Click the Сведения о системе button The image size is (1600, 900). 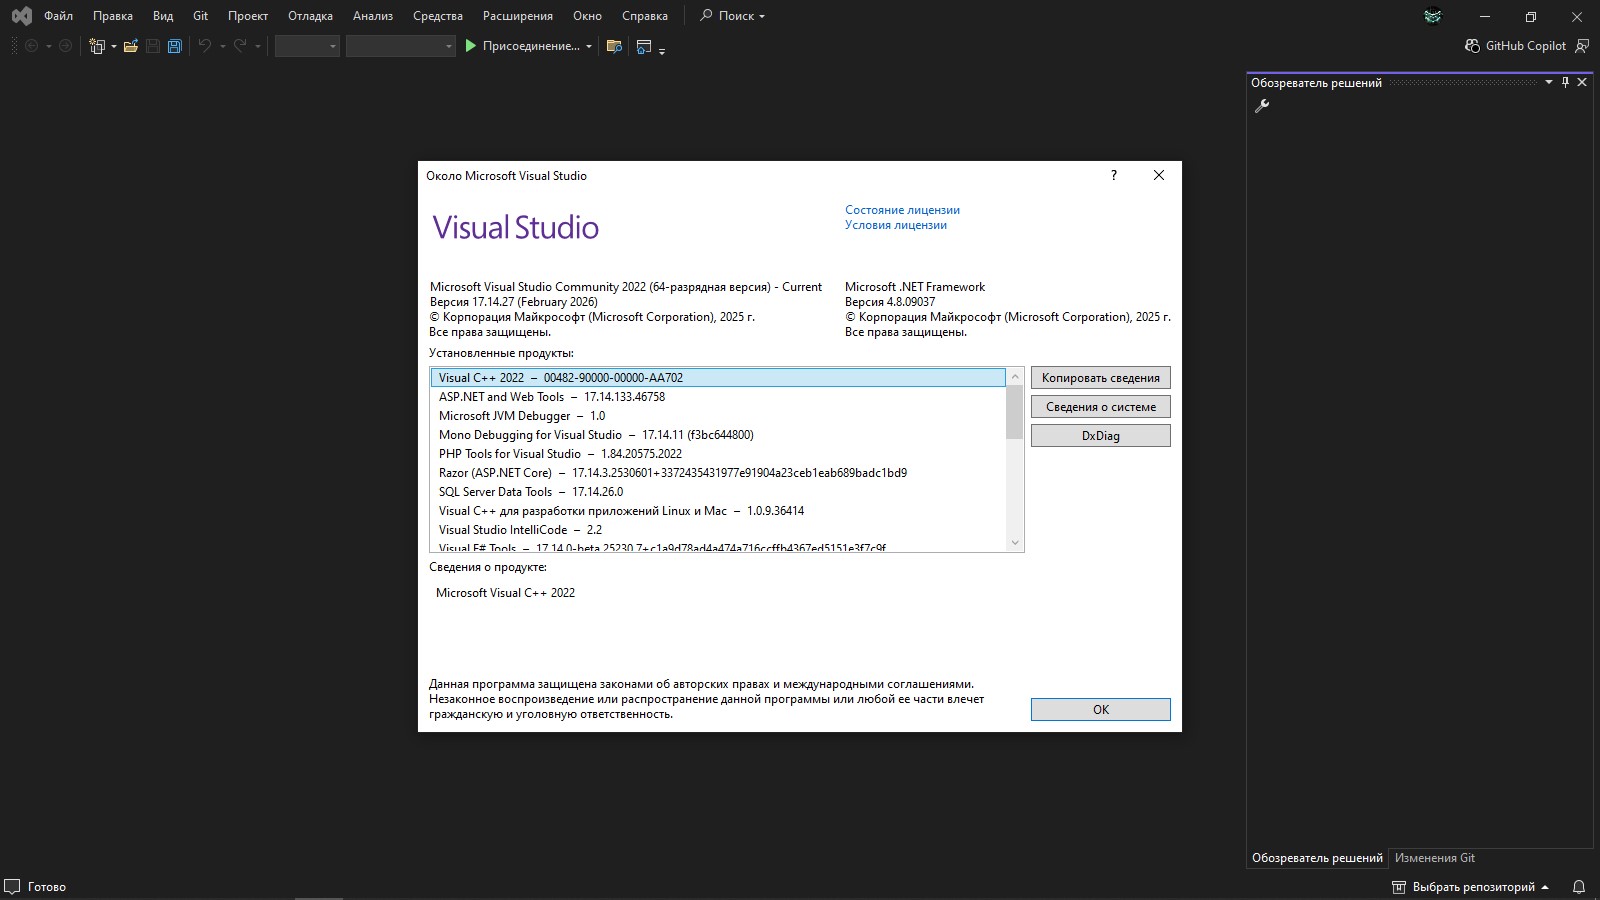1100,406
